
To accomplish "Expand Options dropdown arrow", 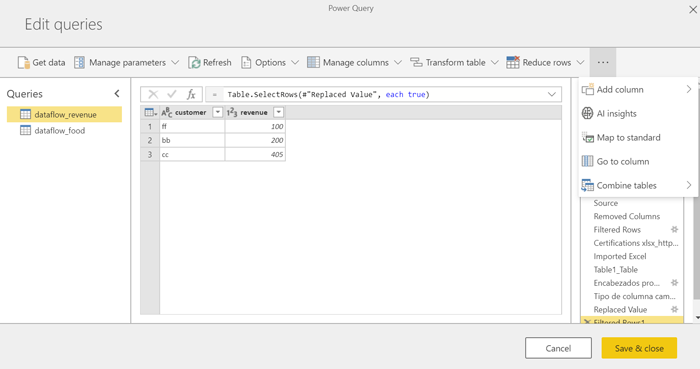I will coord(295,62).
